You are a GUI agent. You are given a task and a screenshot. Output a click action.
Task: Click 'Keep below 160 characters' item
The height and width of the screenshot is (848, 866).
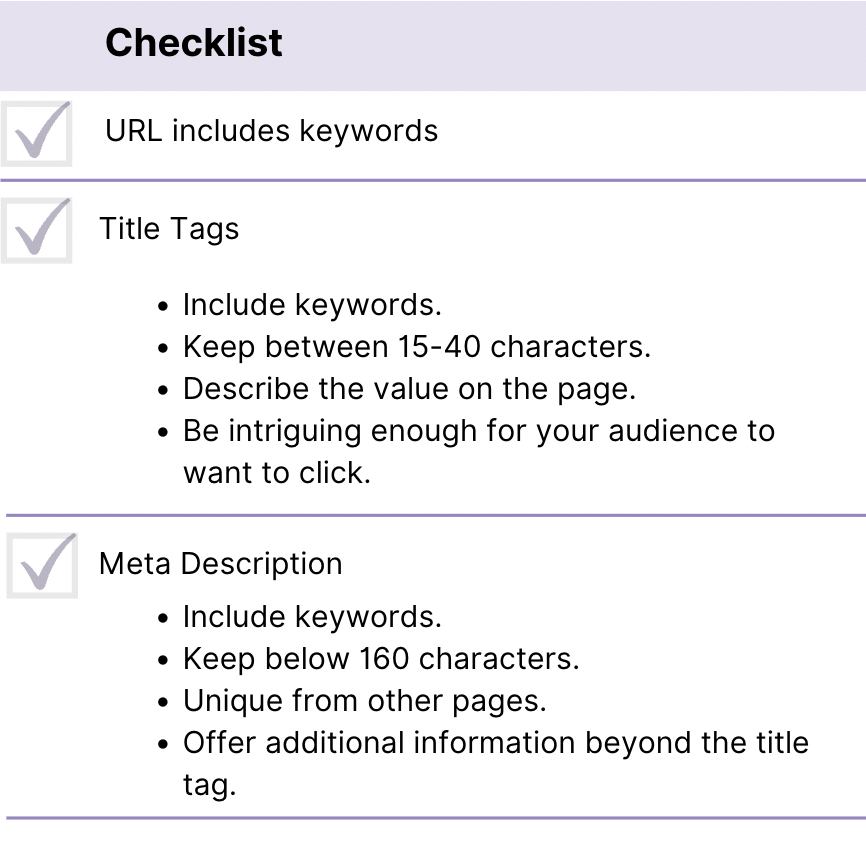381,659
